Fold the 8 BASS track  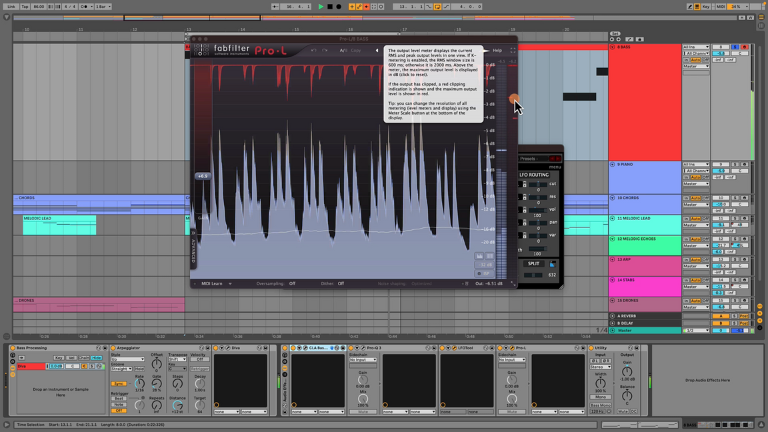[612, 47]
